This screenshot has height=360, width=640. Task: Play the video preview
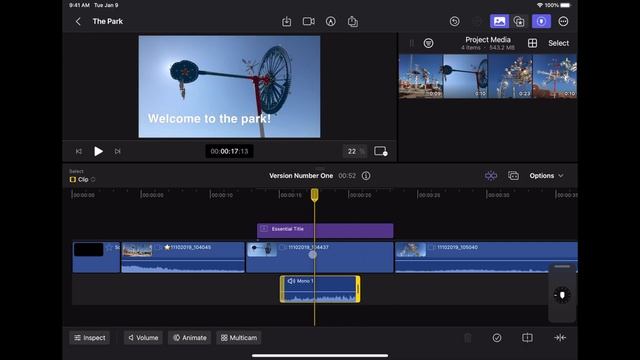[98, 151]
